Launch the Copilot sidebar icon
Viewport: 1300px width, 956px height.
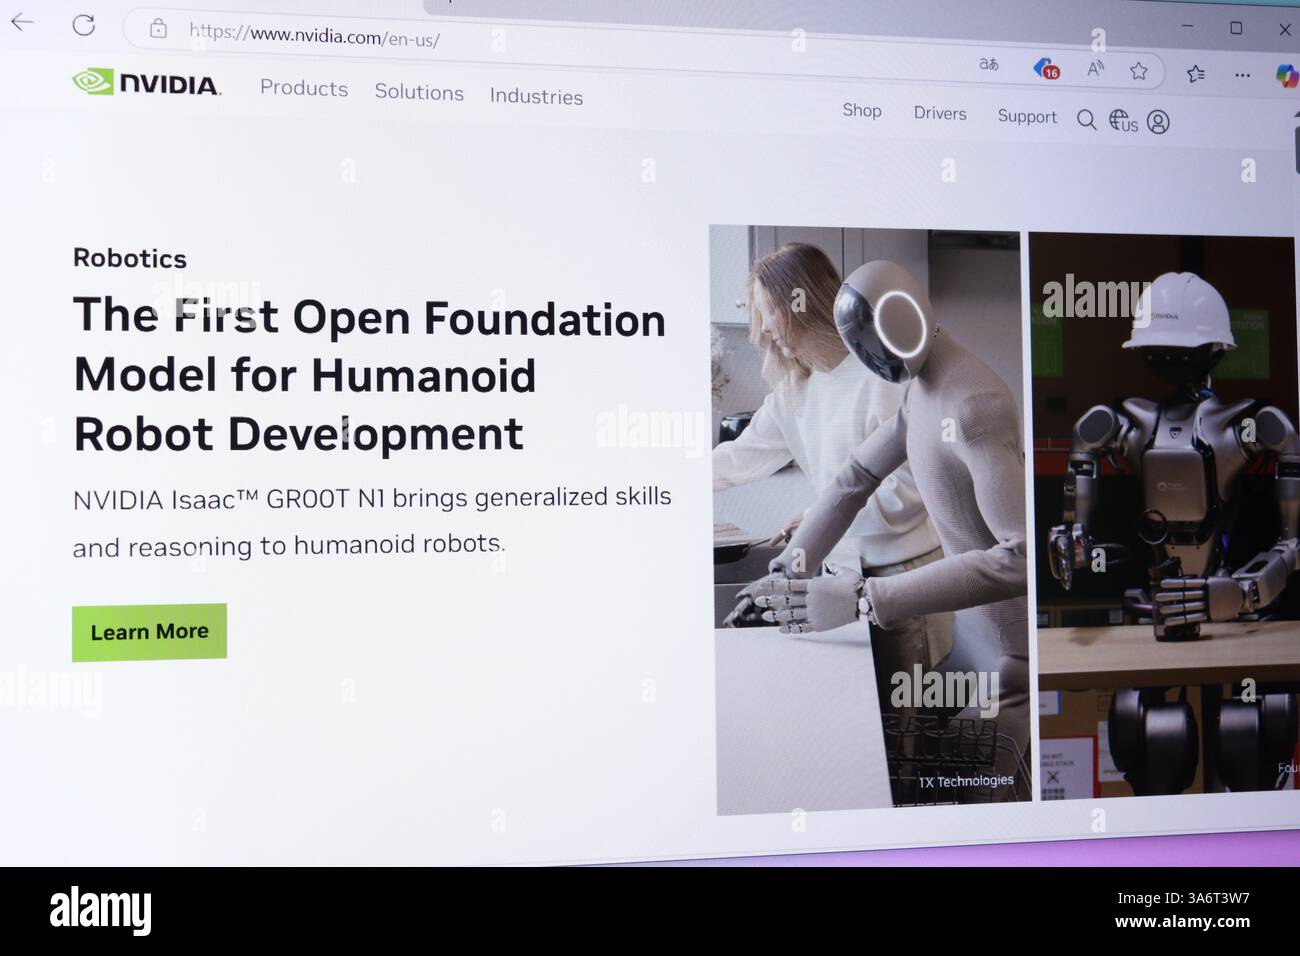point(1286,75)
